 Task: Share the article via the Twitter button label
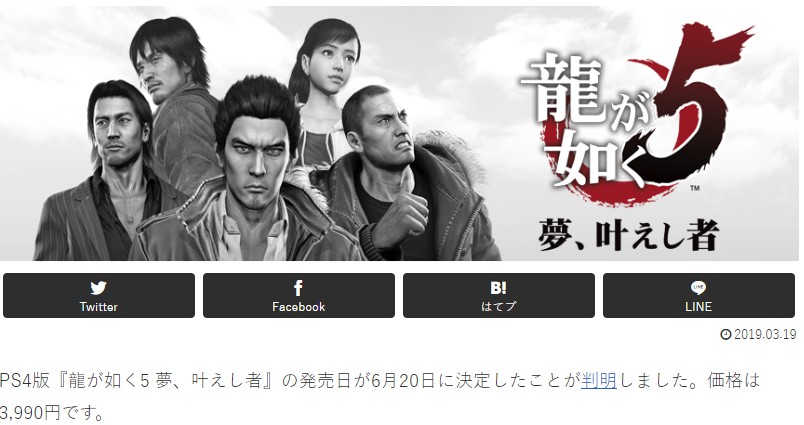coord(98,307)
